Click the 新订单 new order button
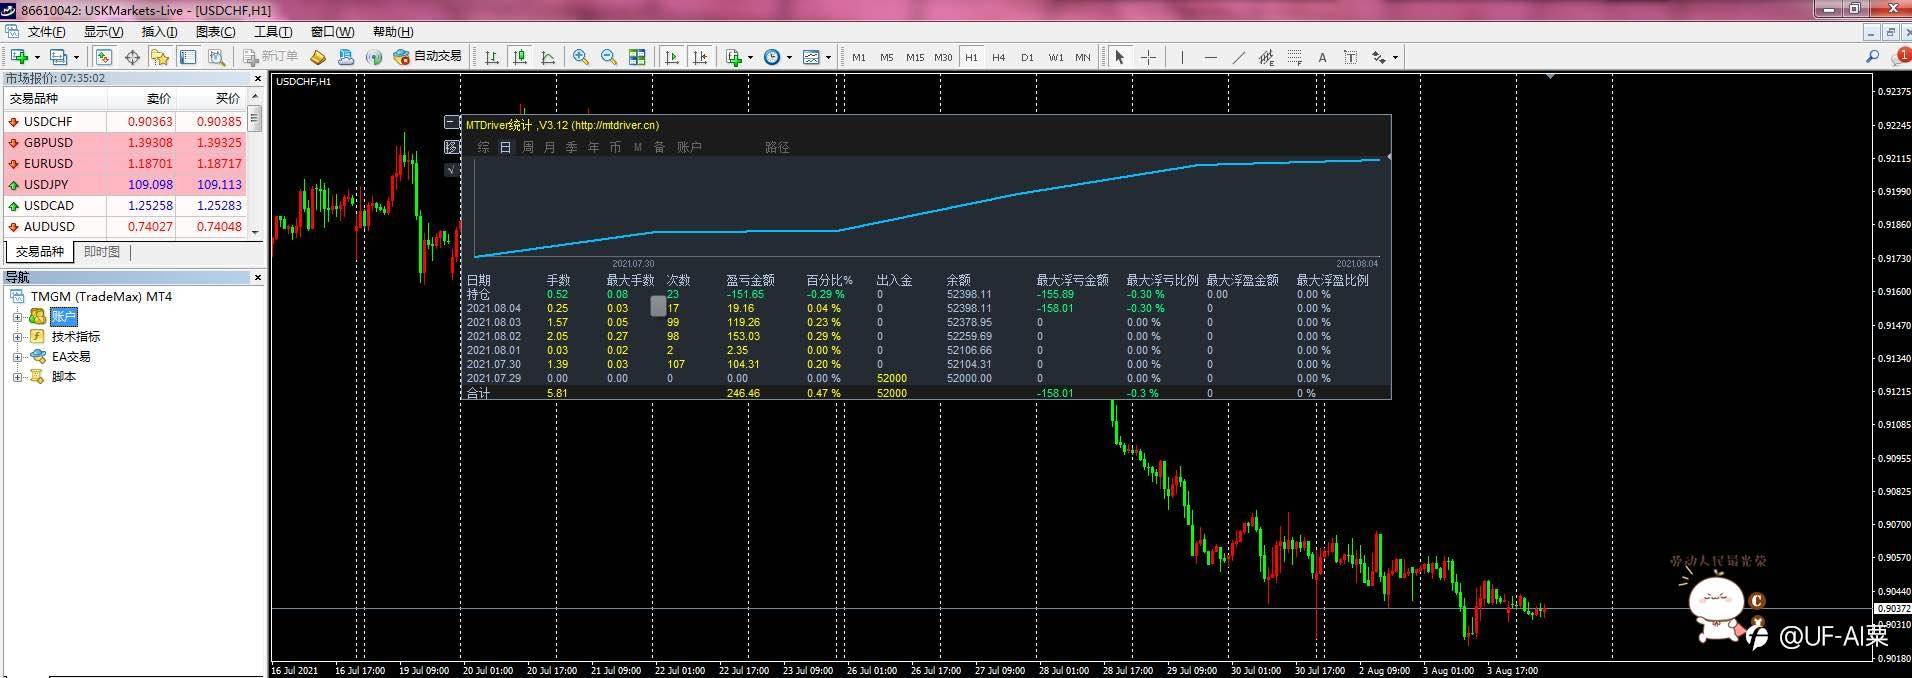 [271, 57]
